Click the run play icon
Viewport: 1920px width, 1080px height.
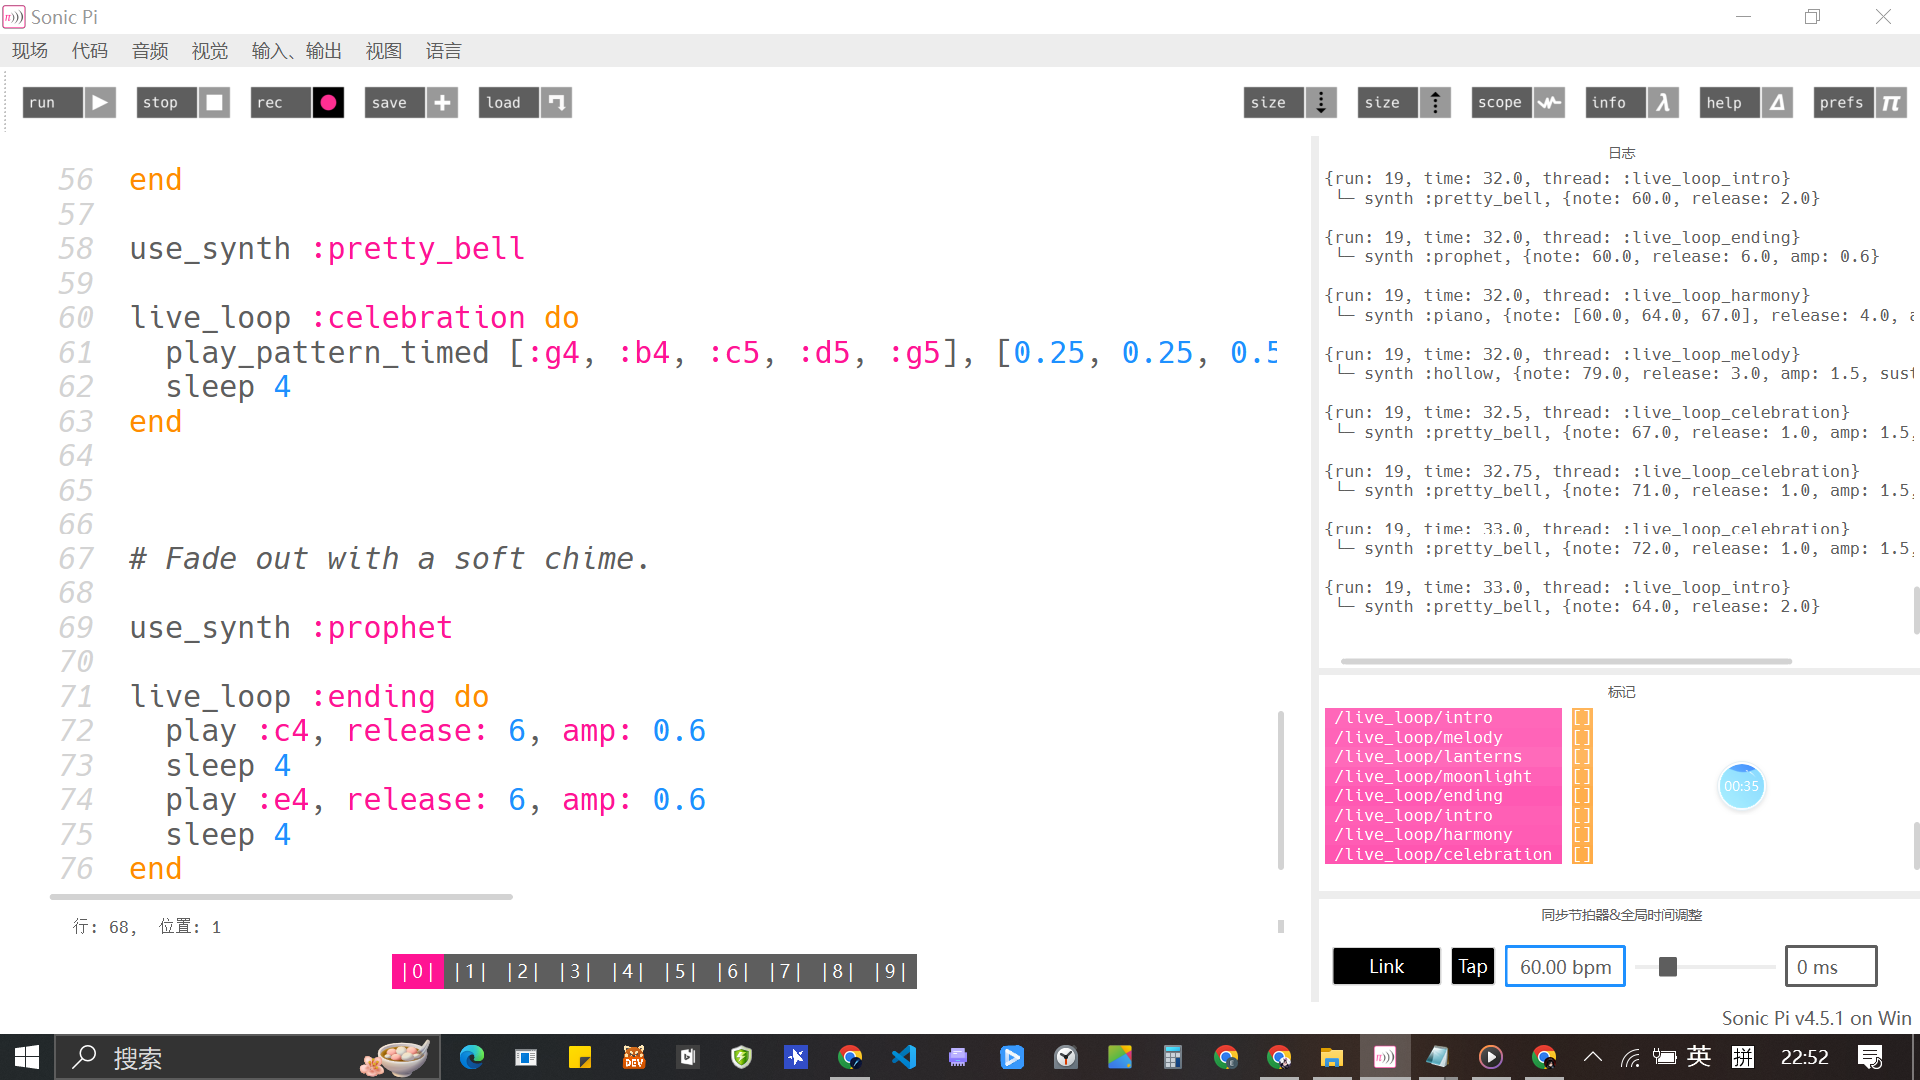point(99,102)
